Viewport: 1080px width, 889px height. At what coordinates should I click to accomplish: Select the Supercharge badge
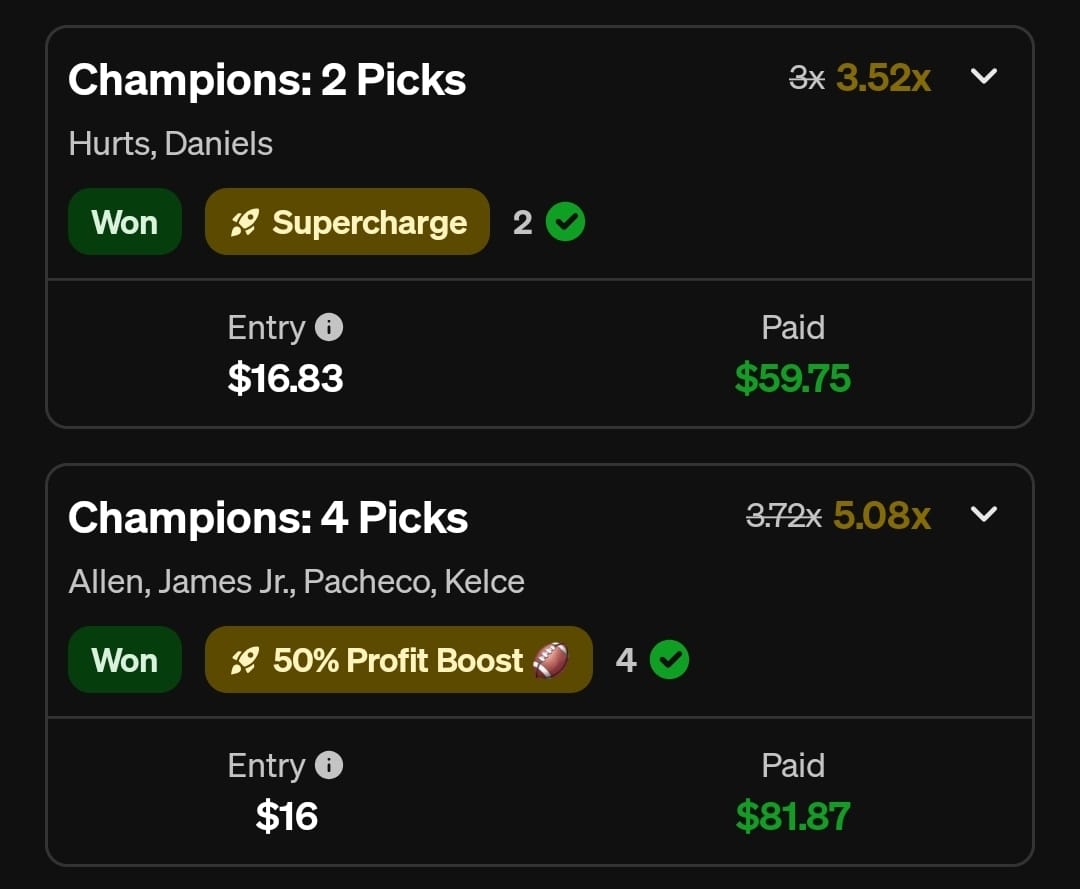(x=347, y=222)
